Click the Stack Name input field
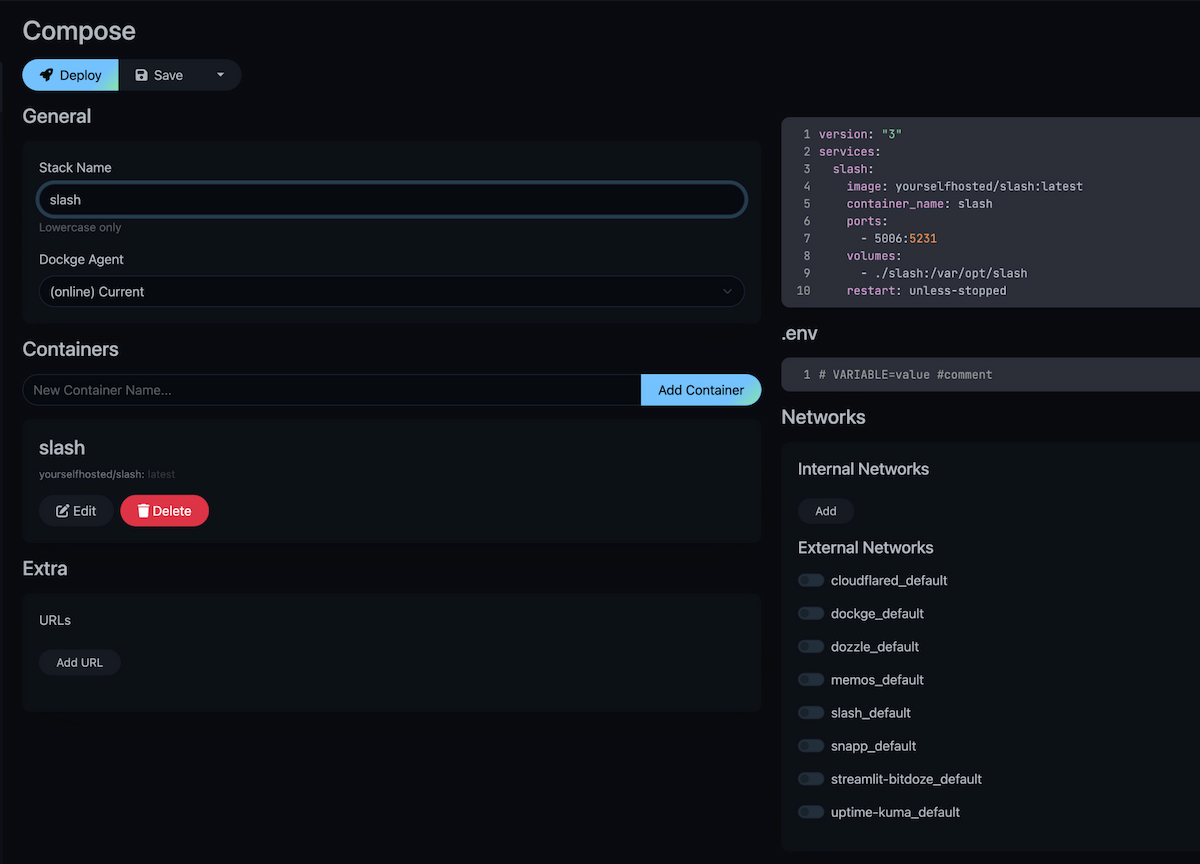The width and height of the screenshot is (1200, 864). pyautogui.click(x=391, y=200)
